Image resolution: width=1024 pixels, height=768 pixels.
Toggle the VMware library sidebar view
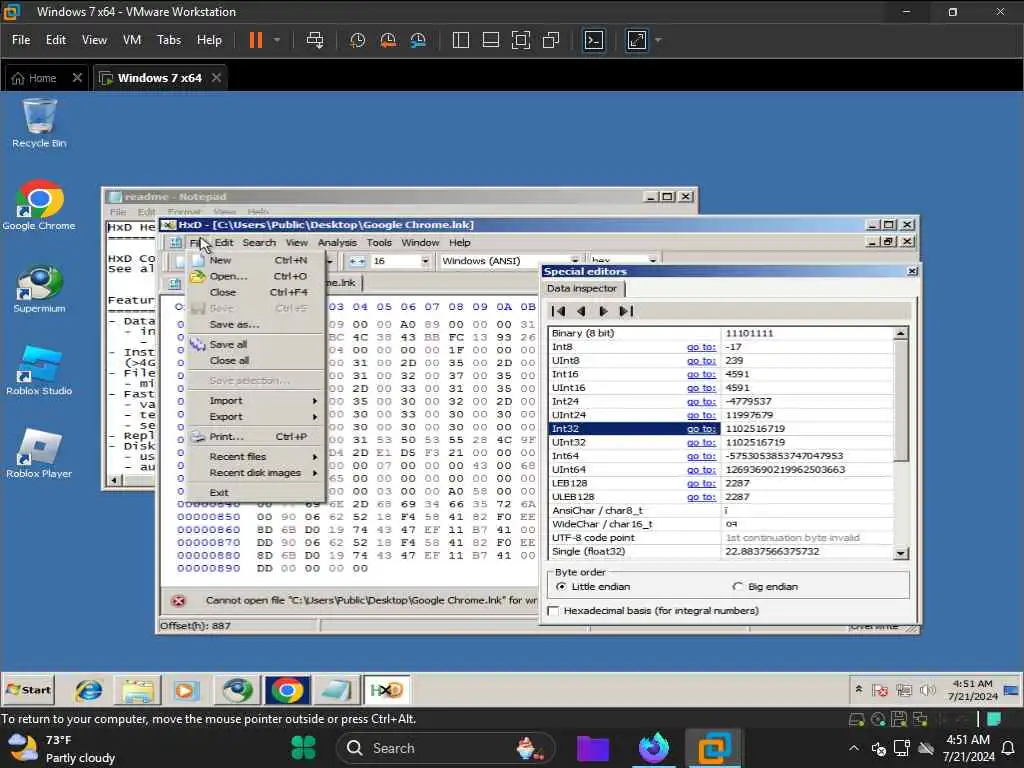pyautogui.click(x=460, y=40)
